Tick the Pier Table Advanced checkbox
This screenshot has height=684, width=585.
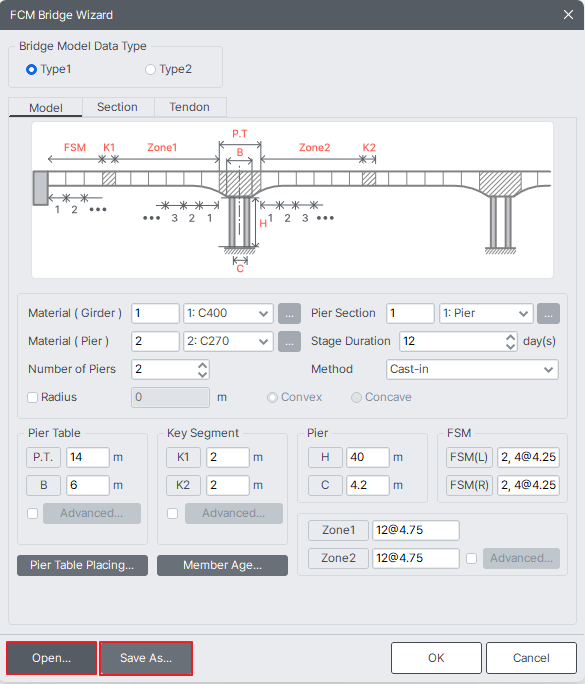(33, 513)
